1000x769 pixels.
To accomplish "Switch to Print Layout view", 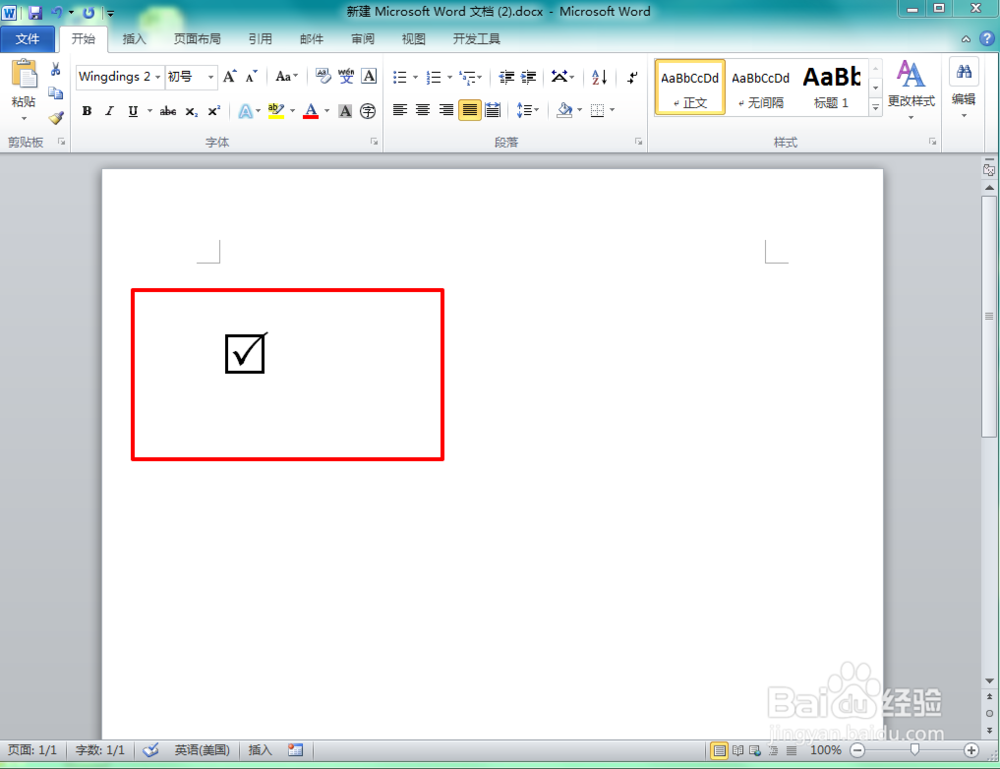I will pos(719,751).
